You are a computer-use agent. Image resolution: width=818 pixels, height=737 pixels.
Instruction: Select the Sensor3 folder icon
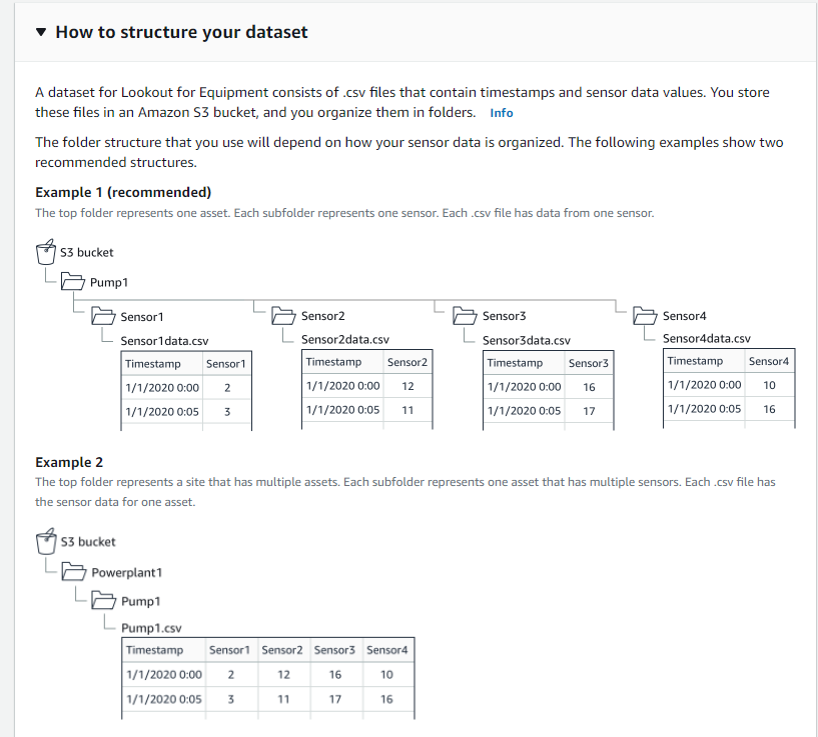[x=464, y=316]
